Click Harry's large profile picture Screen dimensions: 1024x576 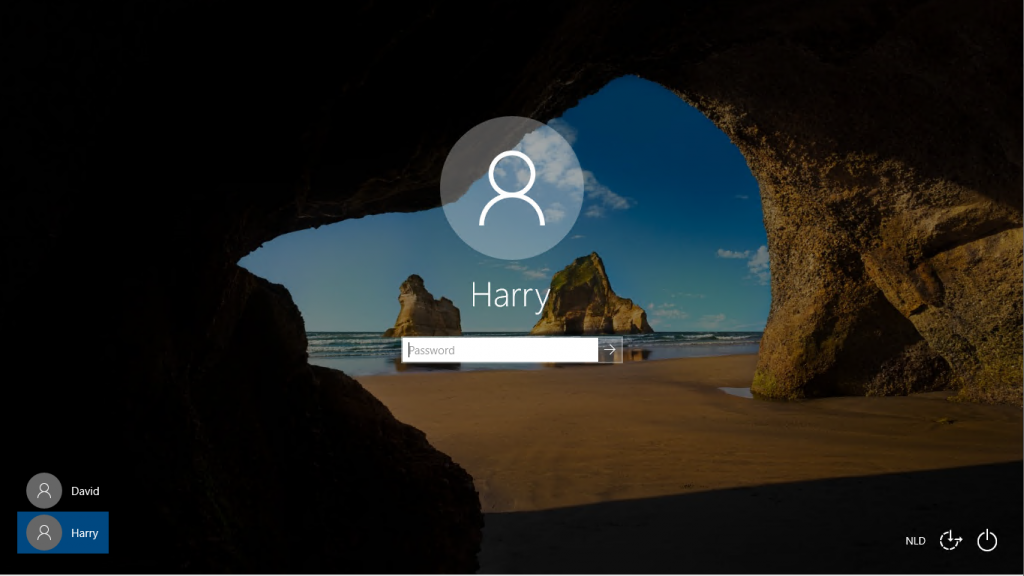click(512, 188)
